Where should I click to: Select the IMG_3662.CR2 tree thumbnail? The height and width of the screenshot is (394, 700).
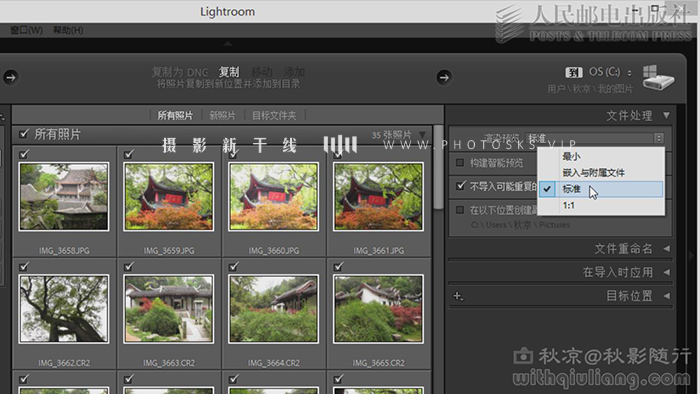64,309
